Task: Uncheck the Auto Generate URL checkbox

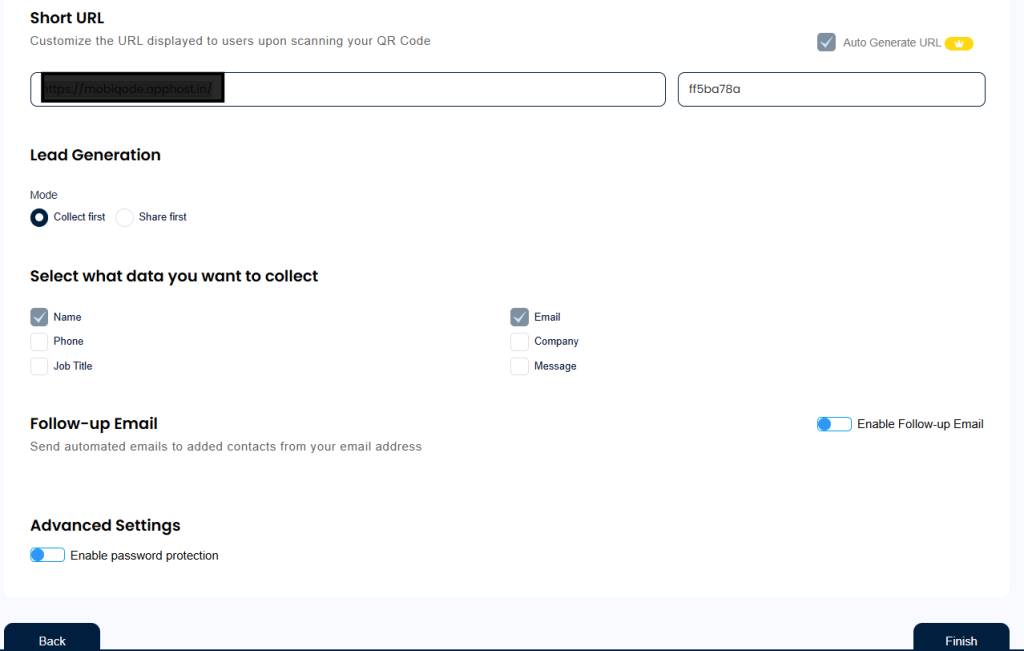Action: (826, 42)
